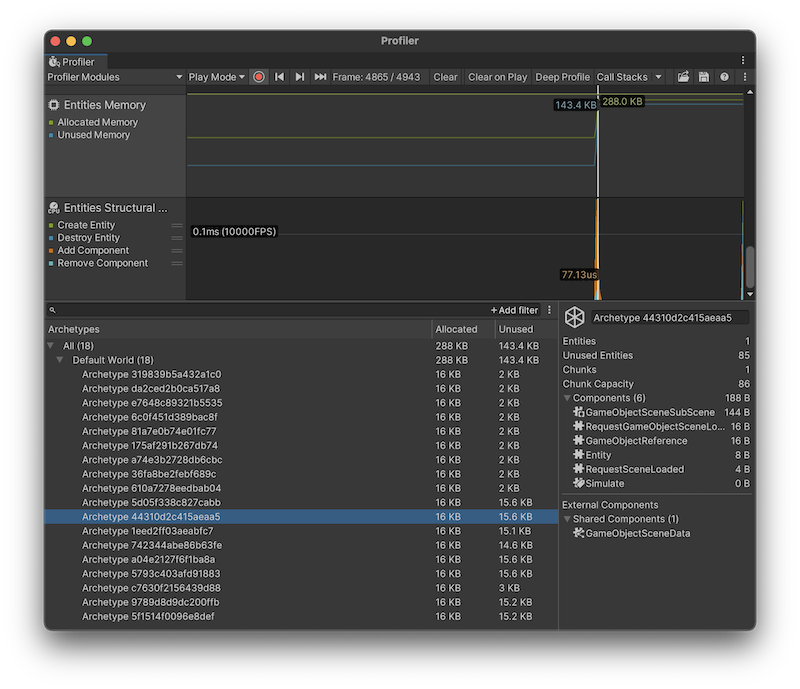Toggle Clear on Play
The image size is (800, 689).
[x=497, y=76]
